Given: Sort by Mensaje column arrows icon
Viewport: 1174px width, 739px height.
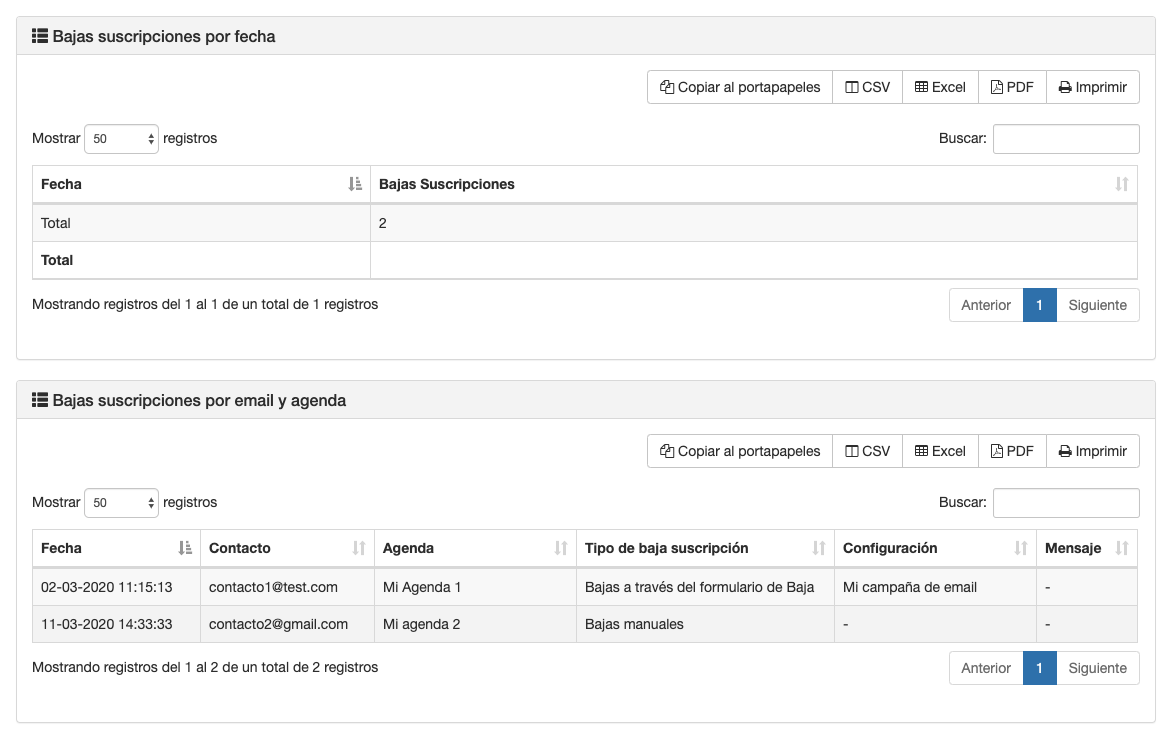Looking at the screenshot, I should (x=1121, y=548).
